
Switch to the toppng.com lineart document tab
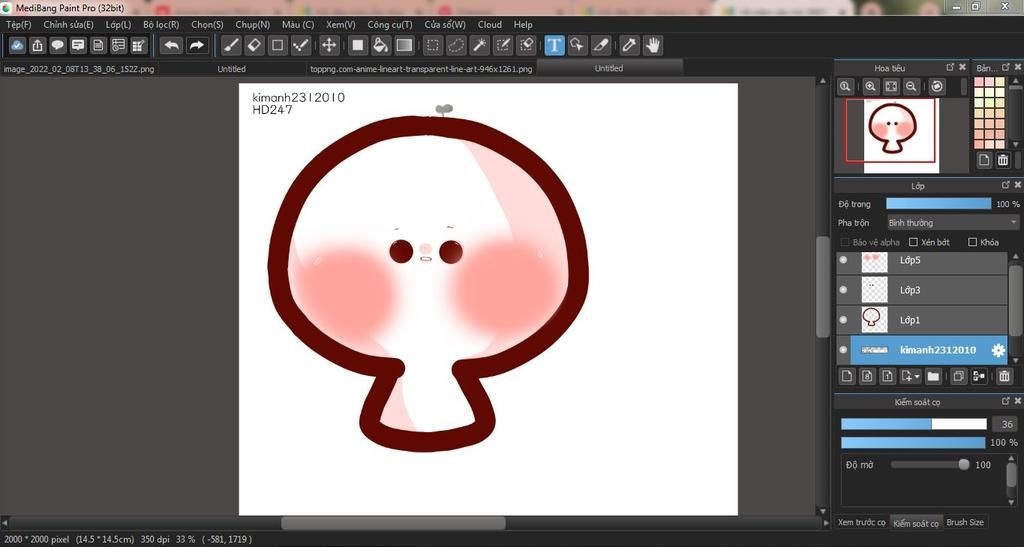point(421,69)
